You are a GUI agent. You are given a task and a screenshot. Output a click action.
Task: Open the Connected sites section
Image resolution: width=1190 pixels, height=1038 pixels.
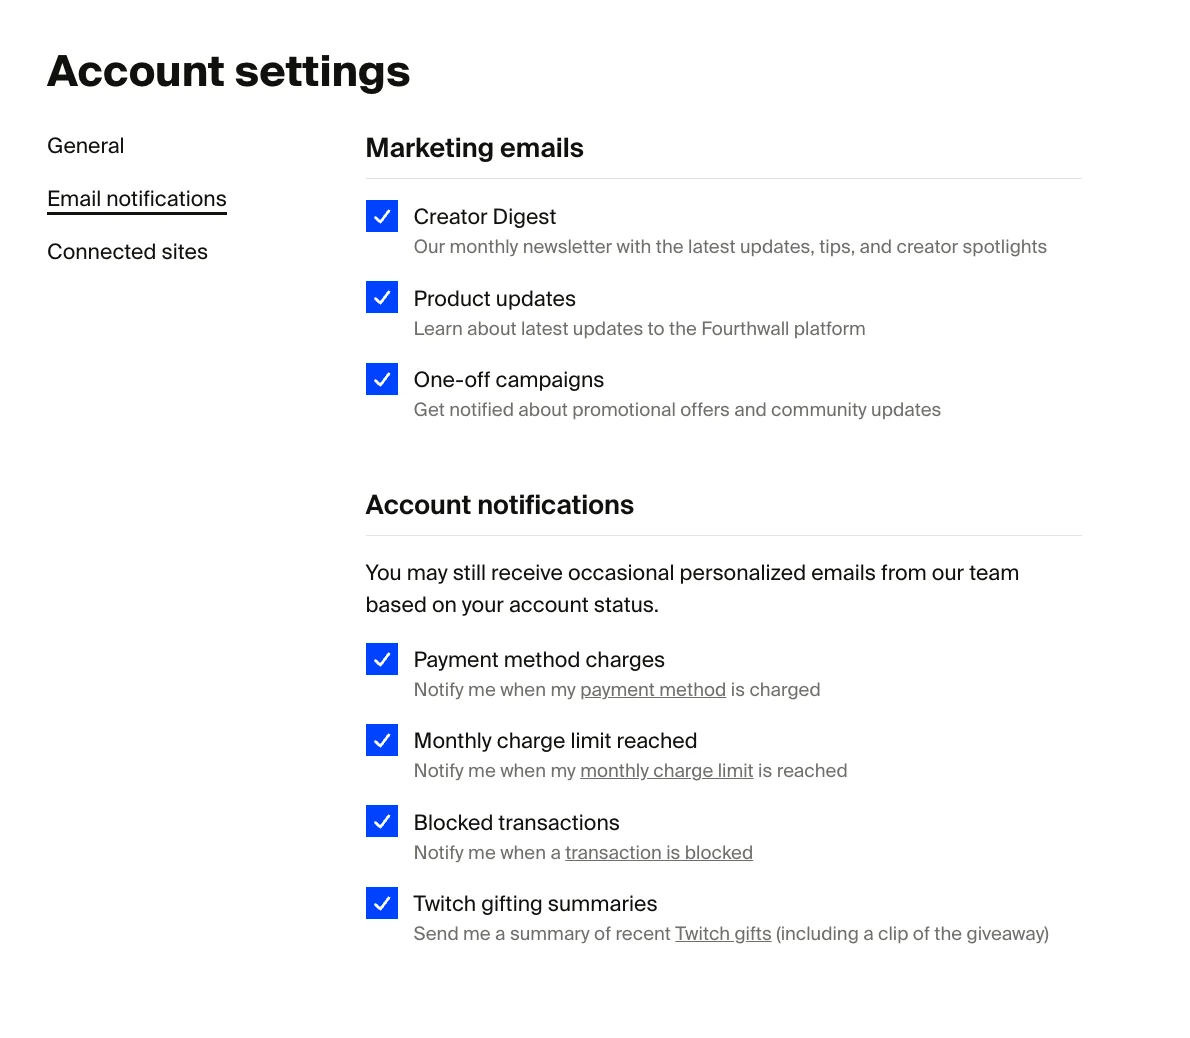point(127,251)
